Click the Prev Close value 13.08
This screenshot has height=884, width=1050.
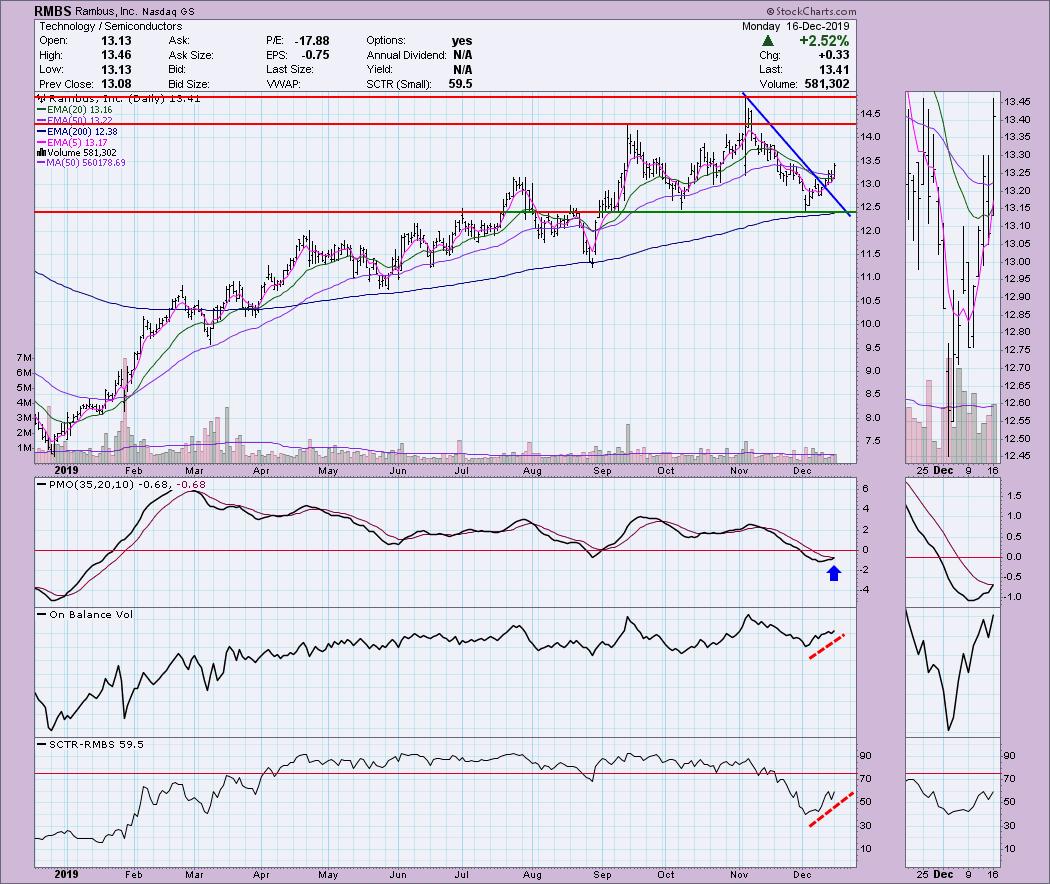click(116, 84)
